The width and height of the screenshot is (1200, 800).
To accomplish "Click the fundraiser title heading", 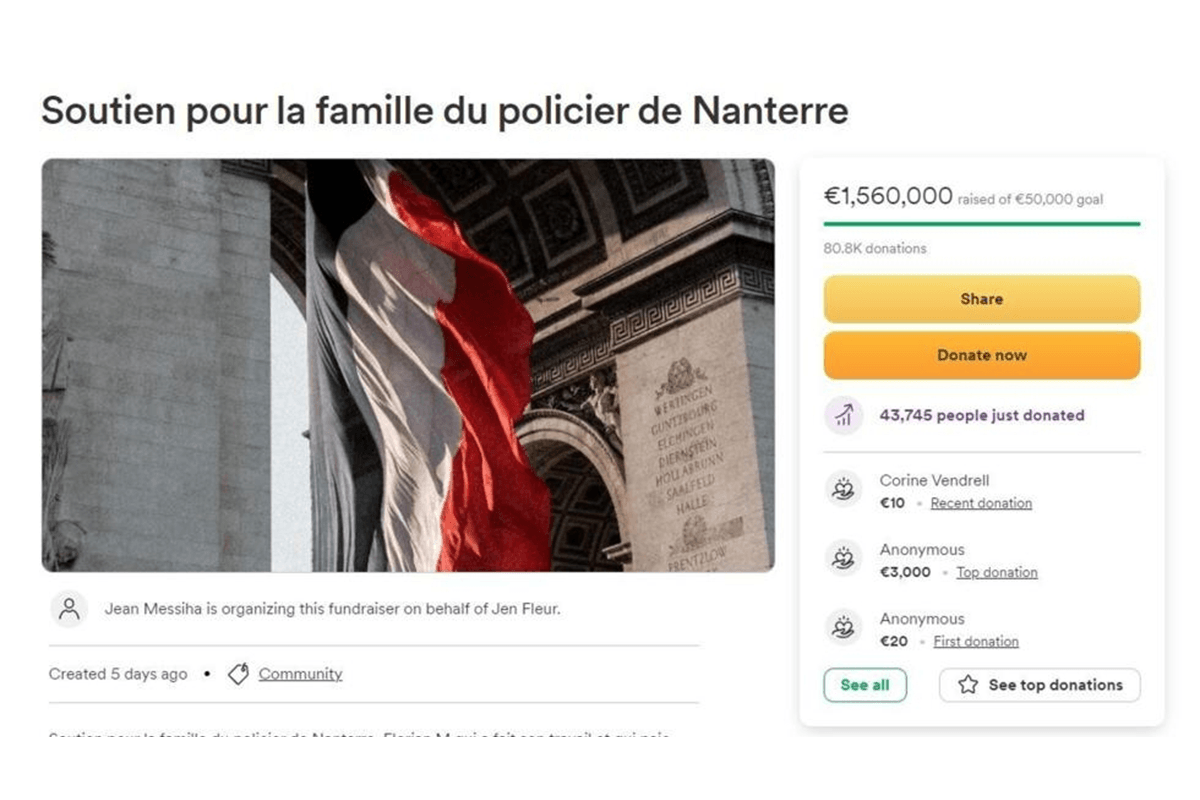I will [x=445, y=110].
